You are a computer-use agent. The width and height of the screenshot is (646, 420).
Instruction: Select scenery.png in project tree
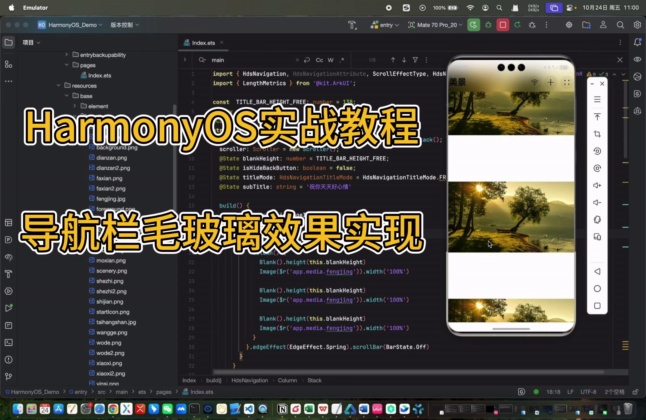pyautogui.click(x=110, y=270)
